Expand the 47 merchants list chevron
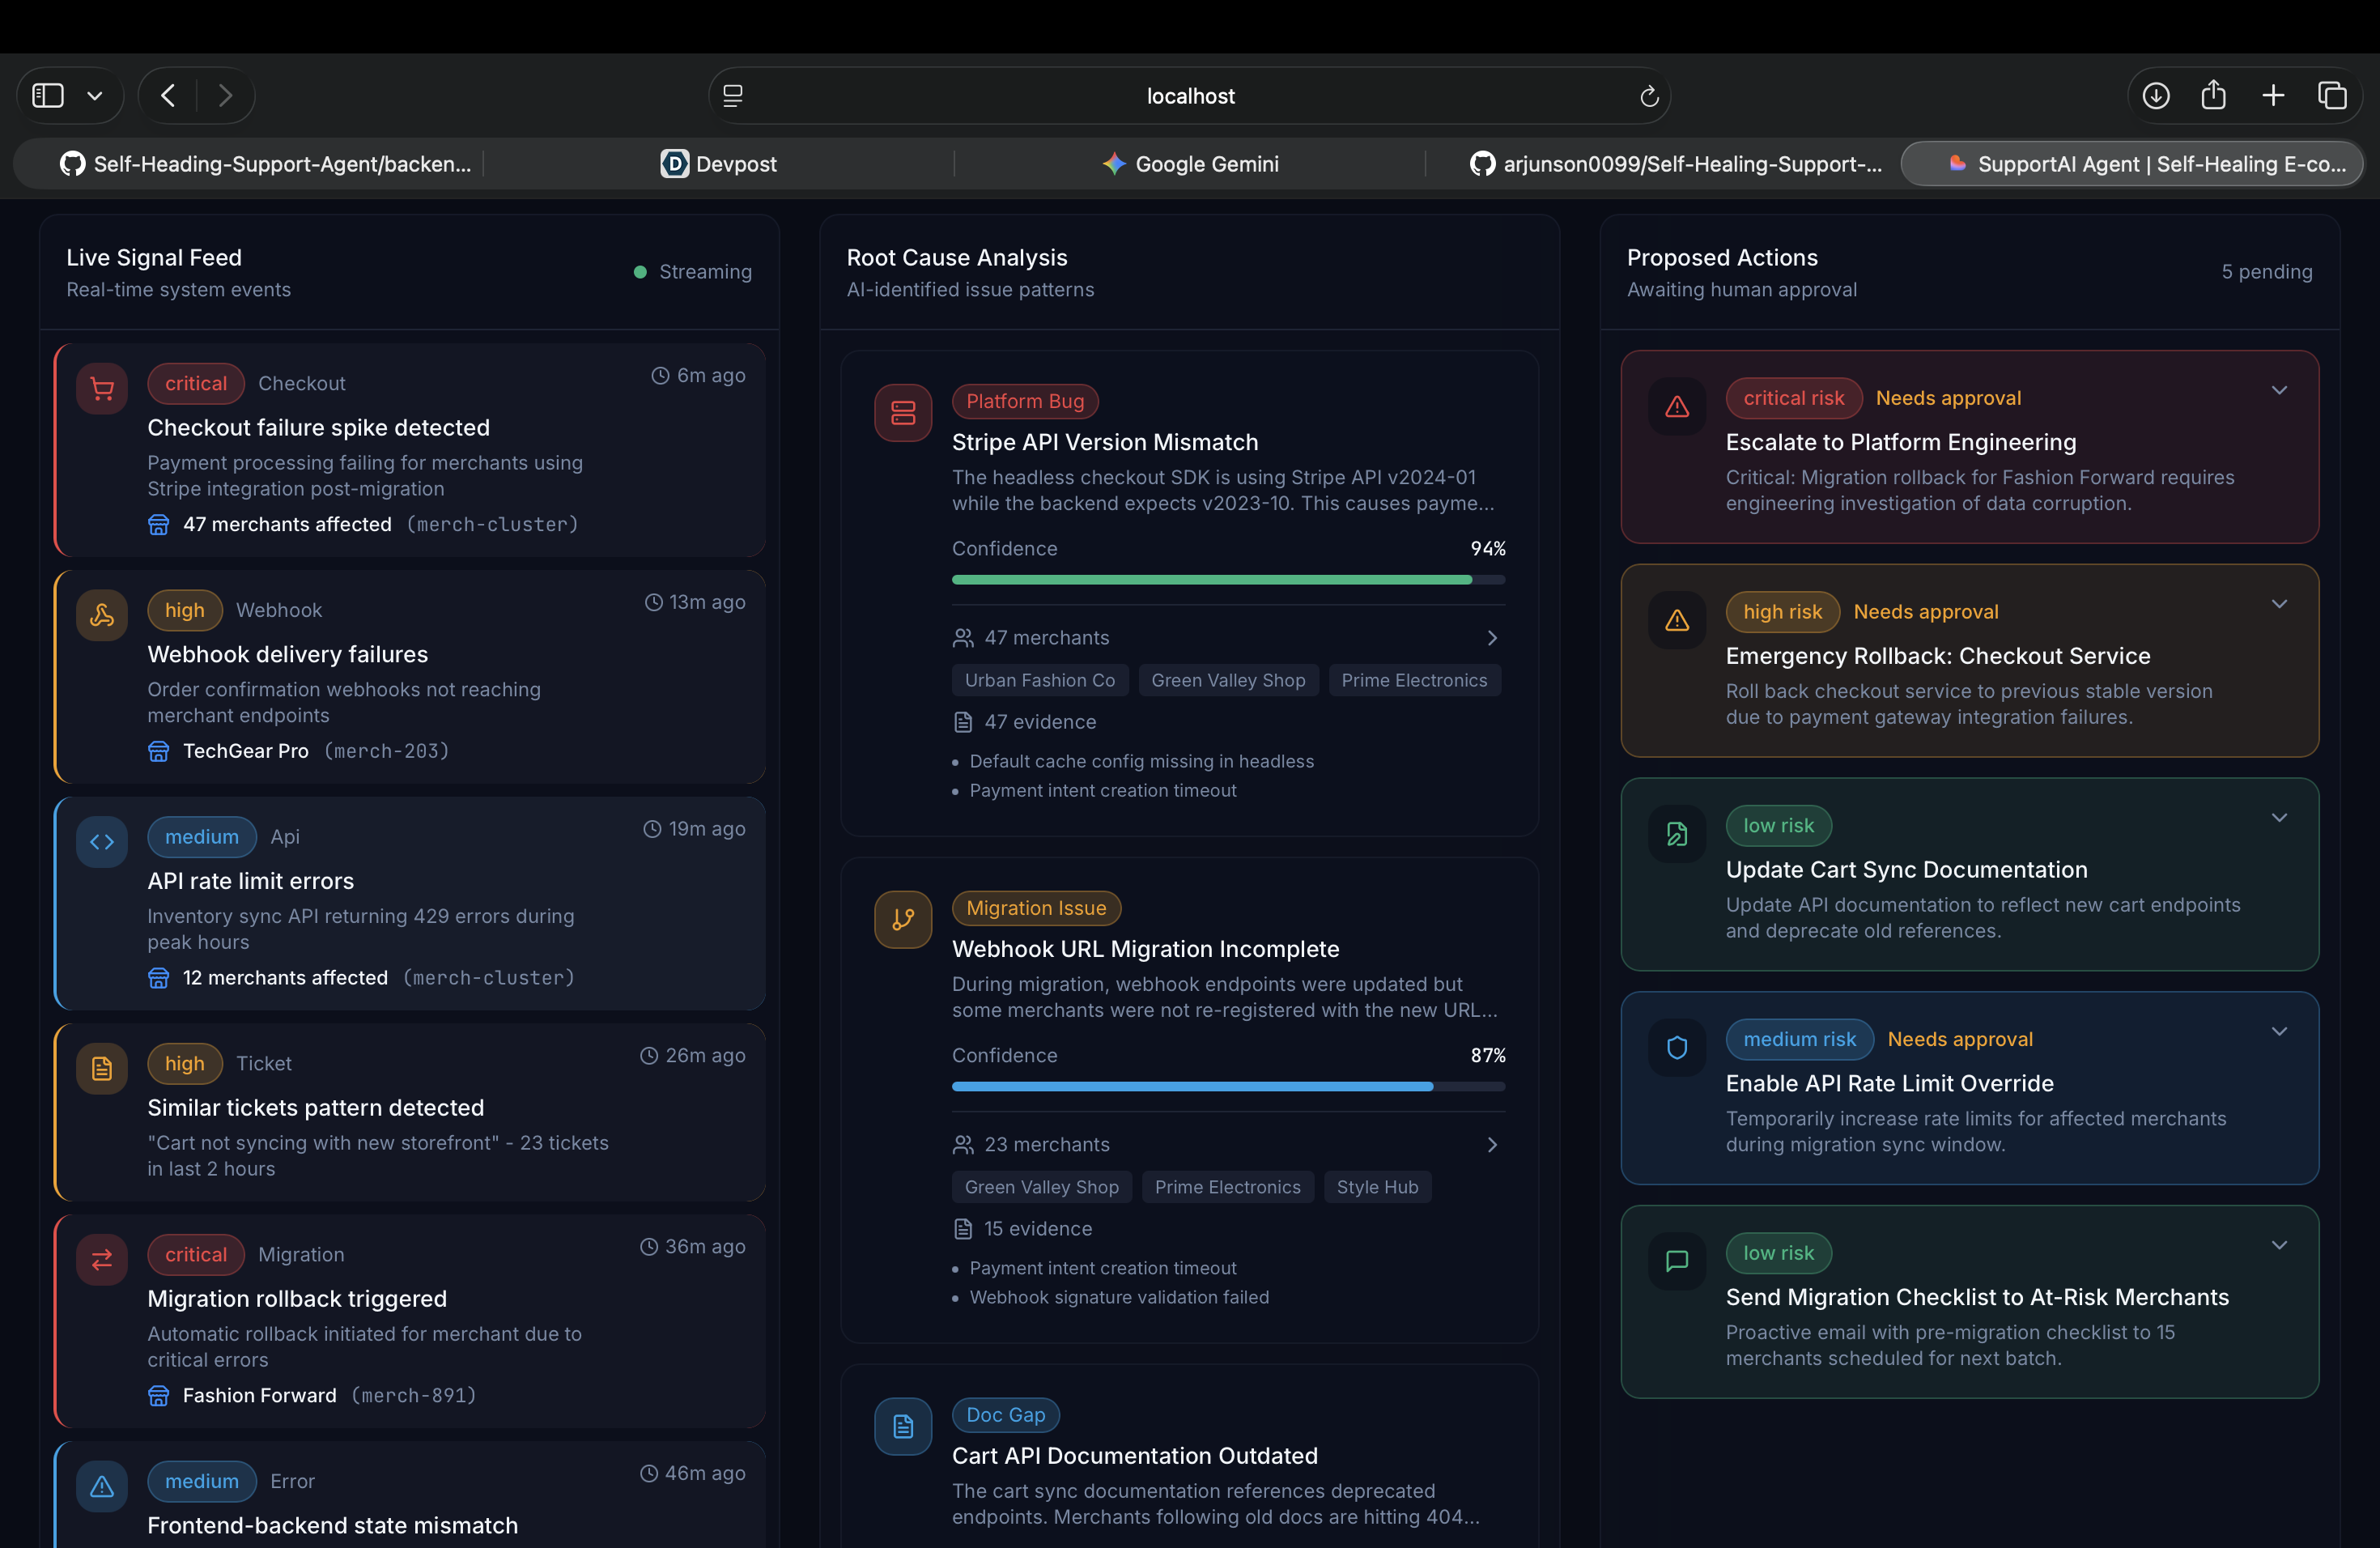This screenshot has height=1548, width=2380. tap(1492, 638)
